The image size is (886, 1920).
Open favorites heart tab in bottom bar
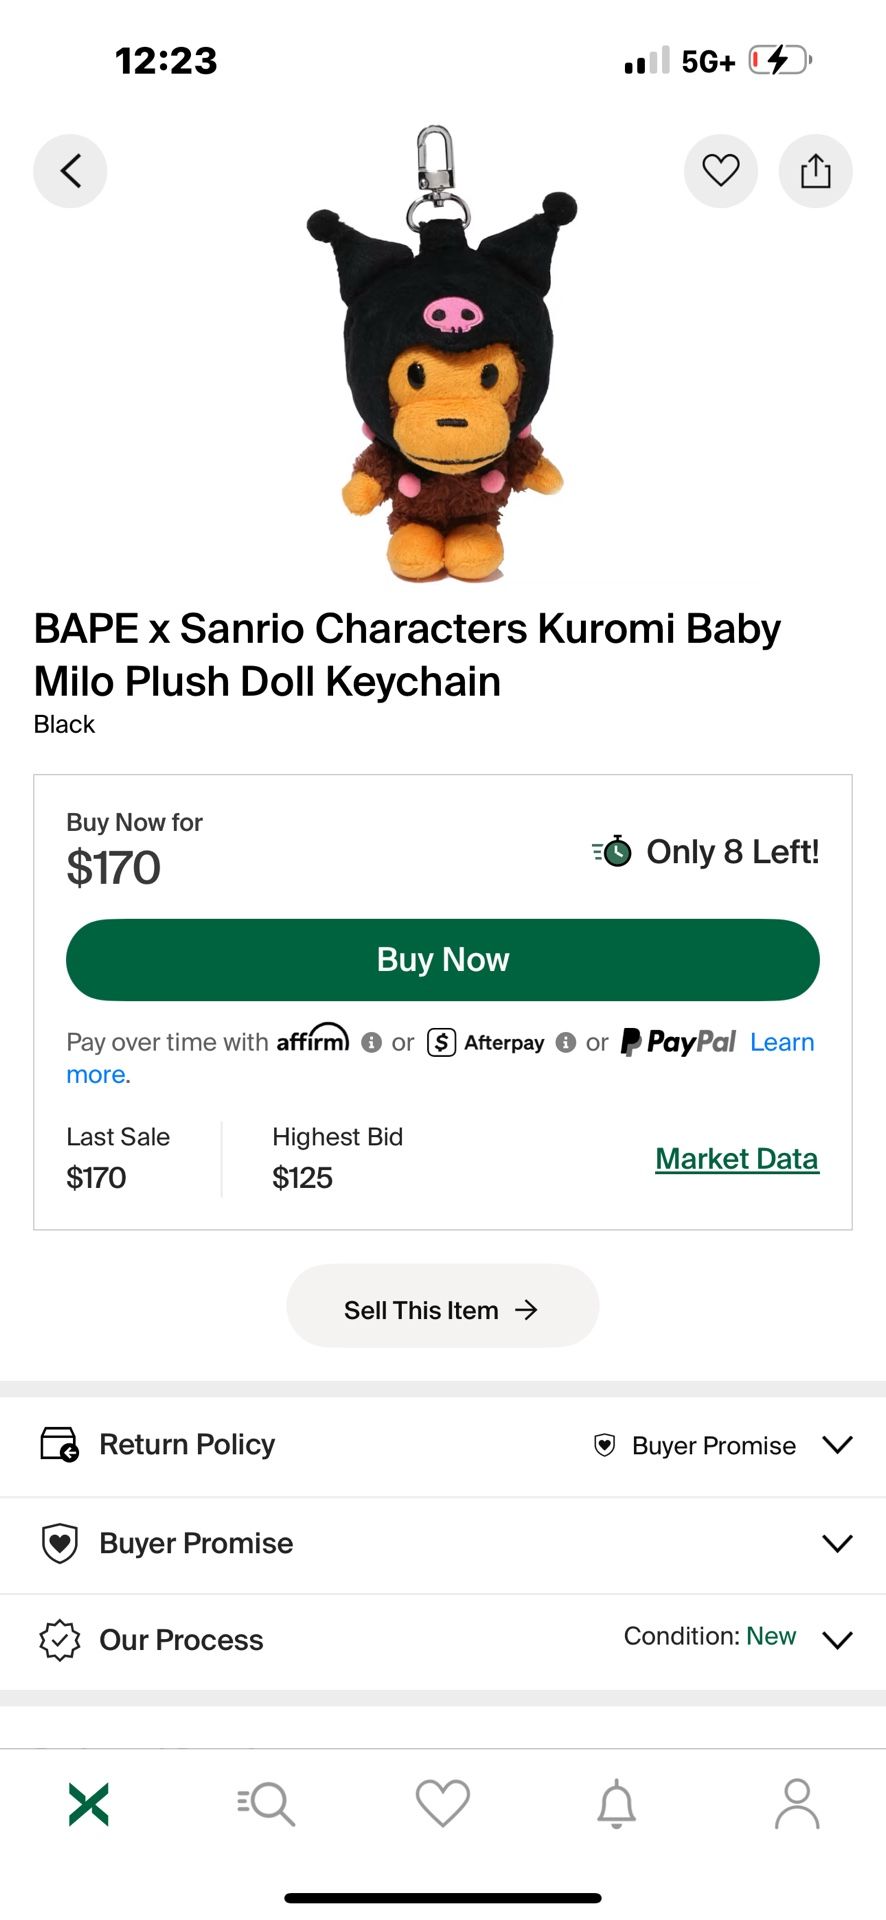(442, 1804)
